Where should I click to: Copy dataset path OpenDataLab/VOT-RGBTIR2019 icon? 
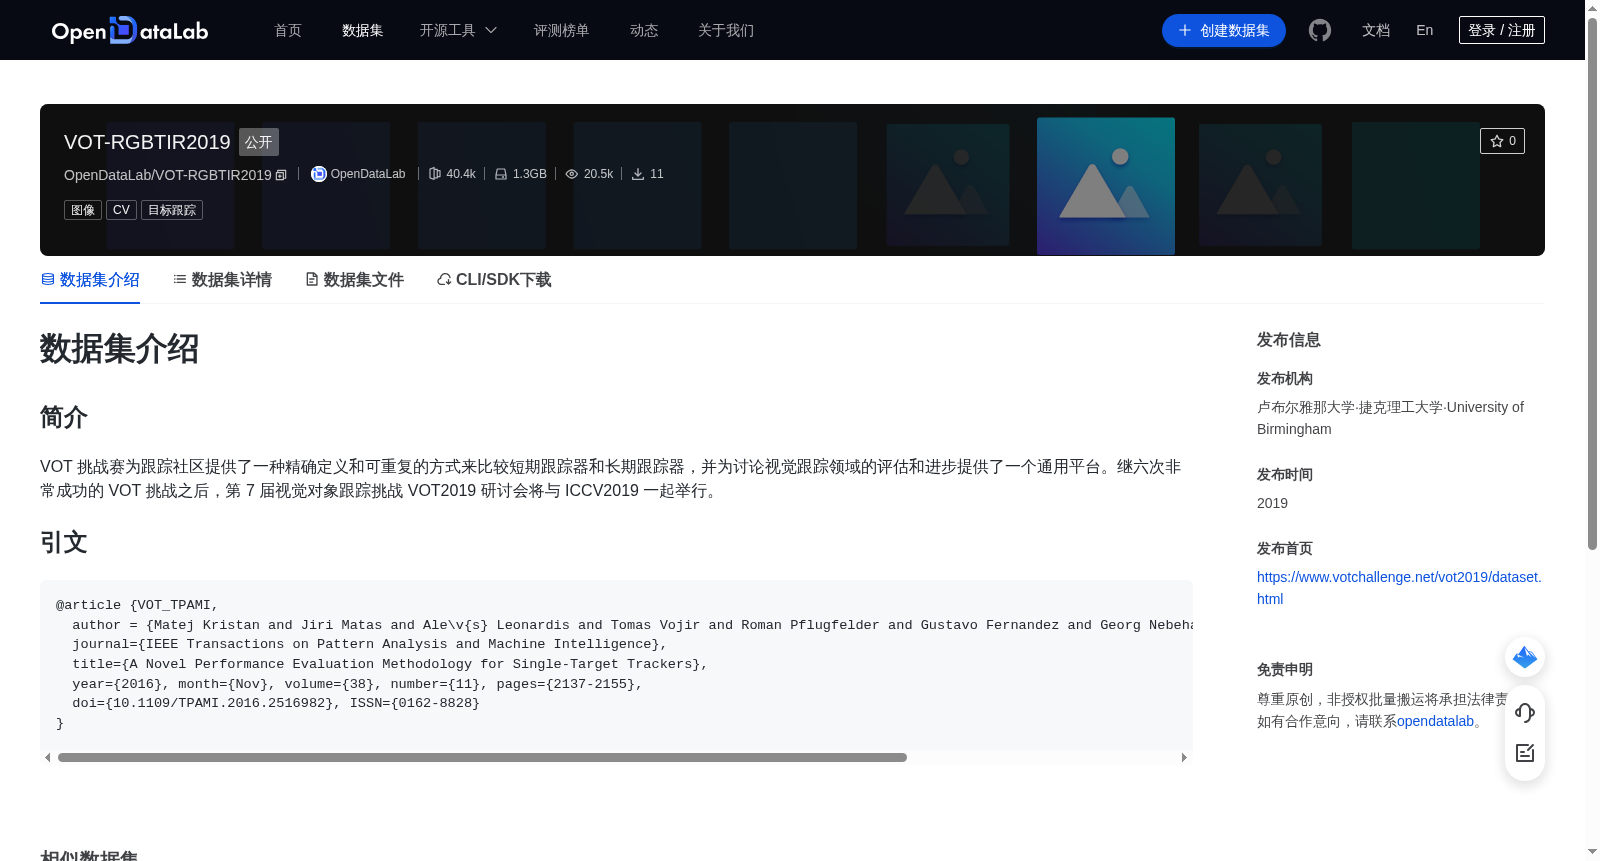click(281, 175)
